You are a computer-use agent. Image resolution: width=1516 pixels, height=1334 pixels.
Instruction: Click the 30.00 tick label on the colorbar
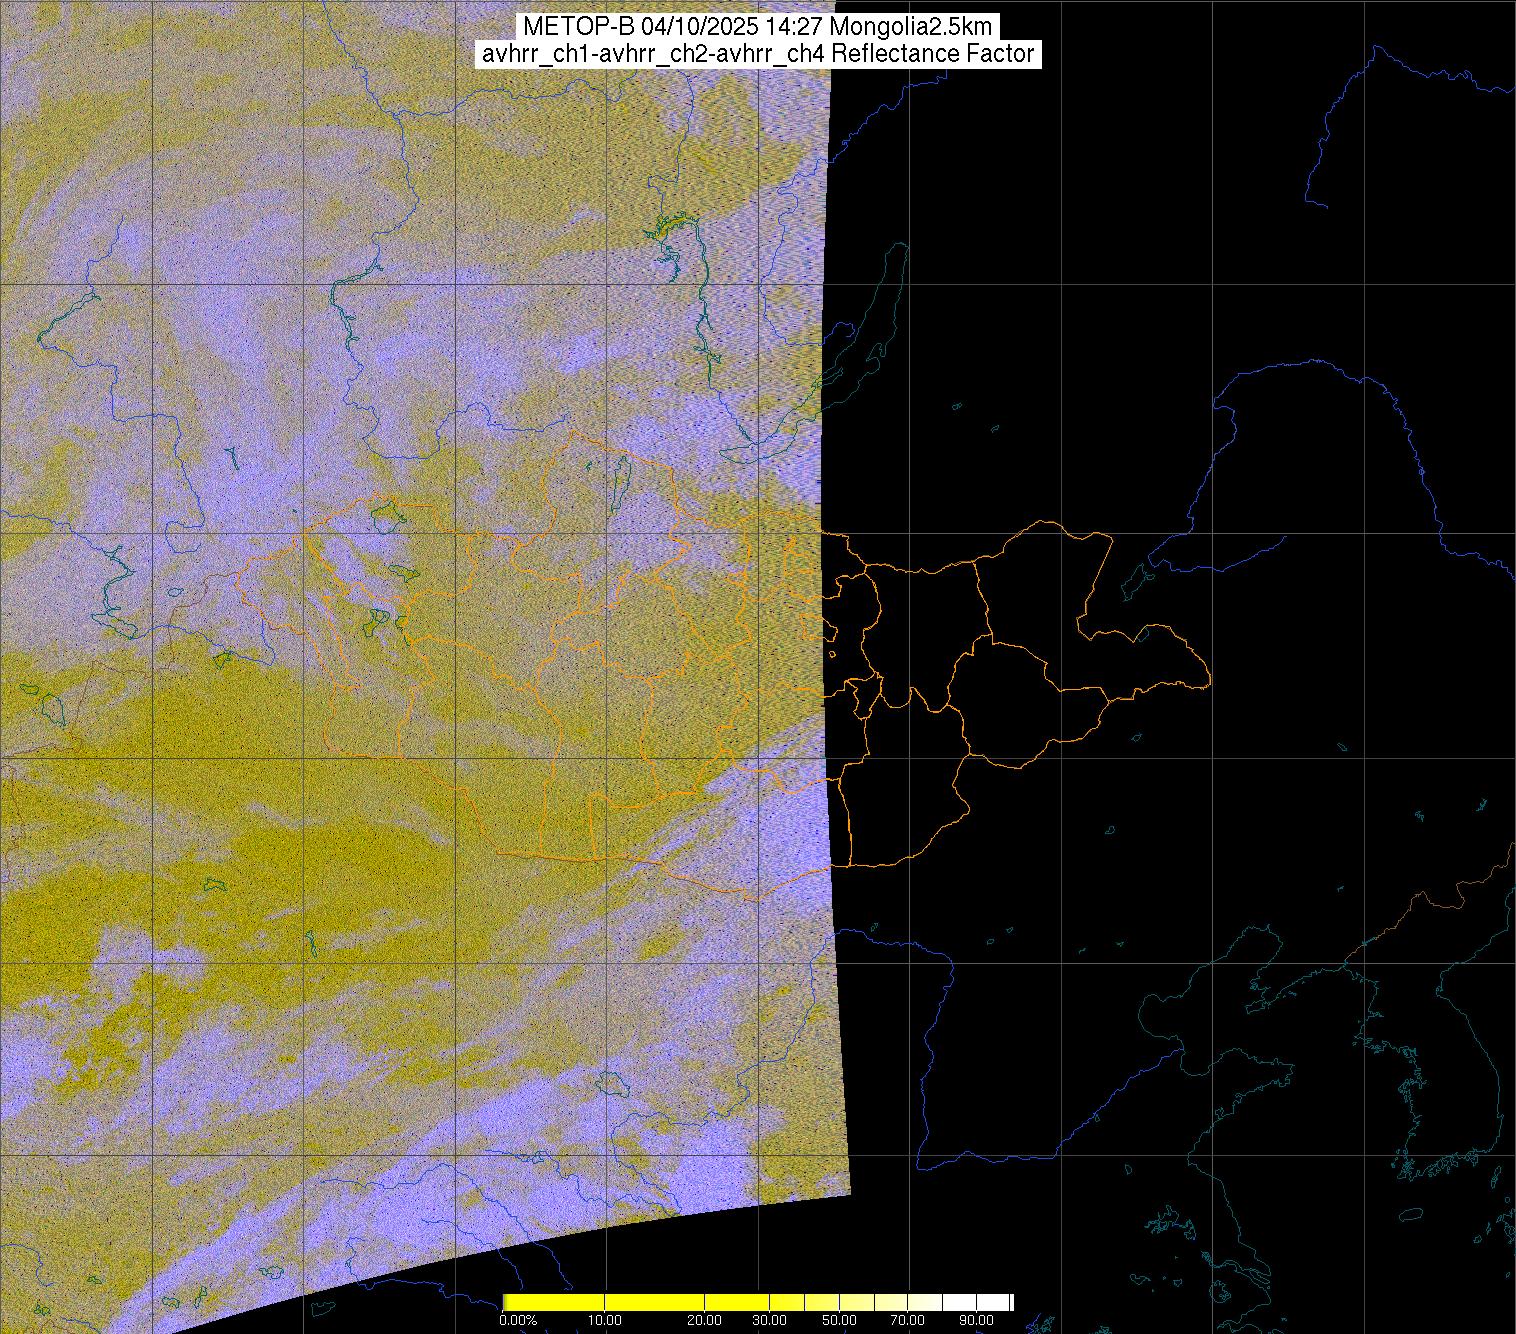tap(768, 1321)
